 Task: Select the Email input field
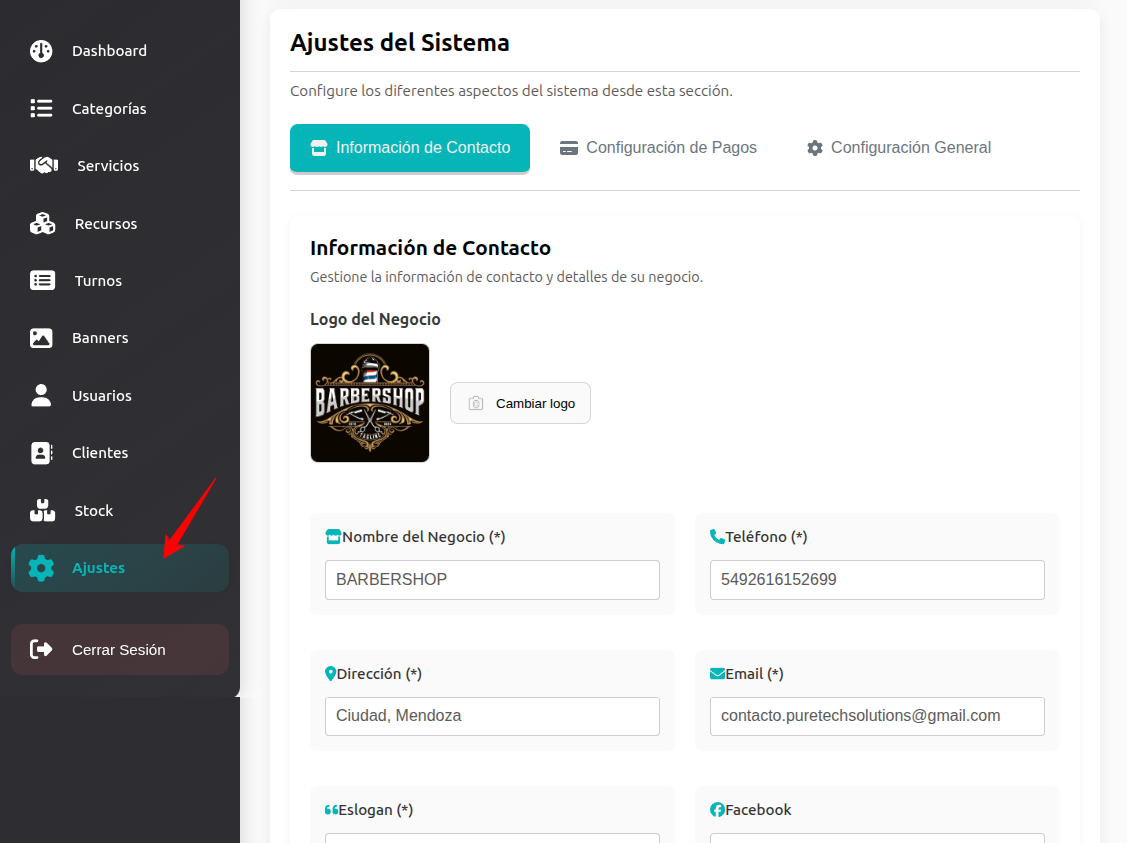pyautogui.click(x=877, y=716)
